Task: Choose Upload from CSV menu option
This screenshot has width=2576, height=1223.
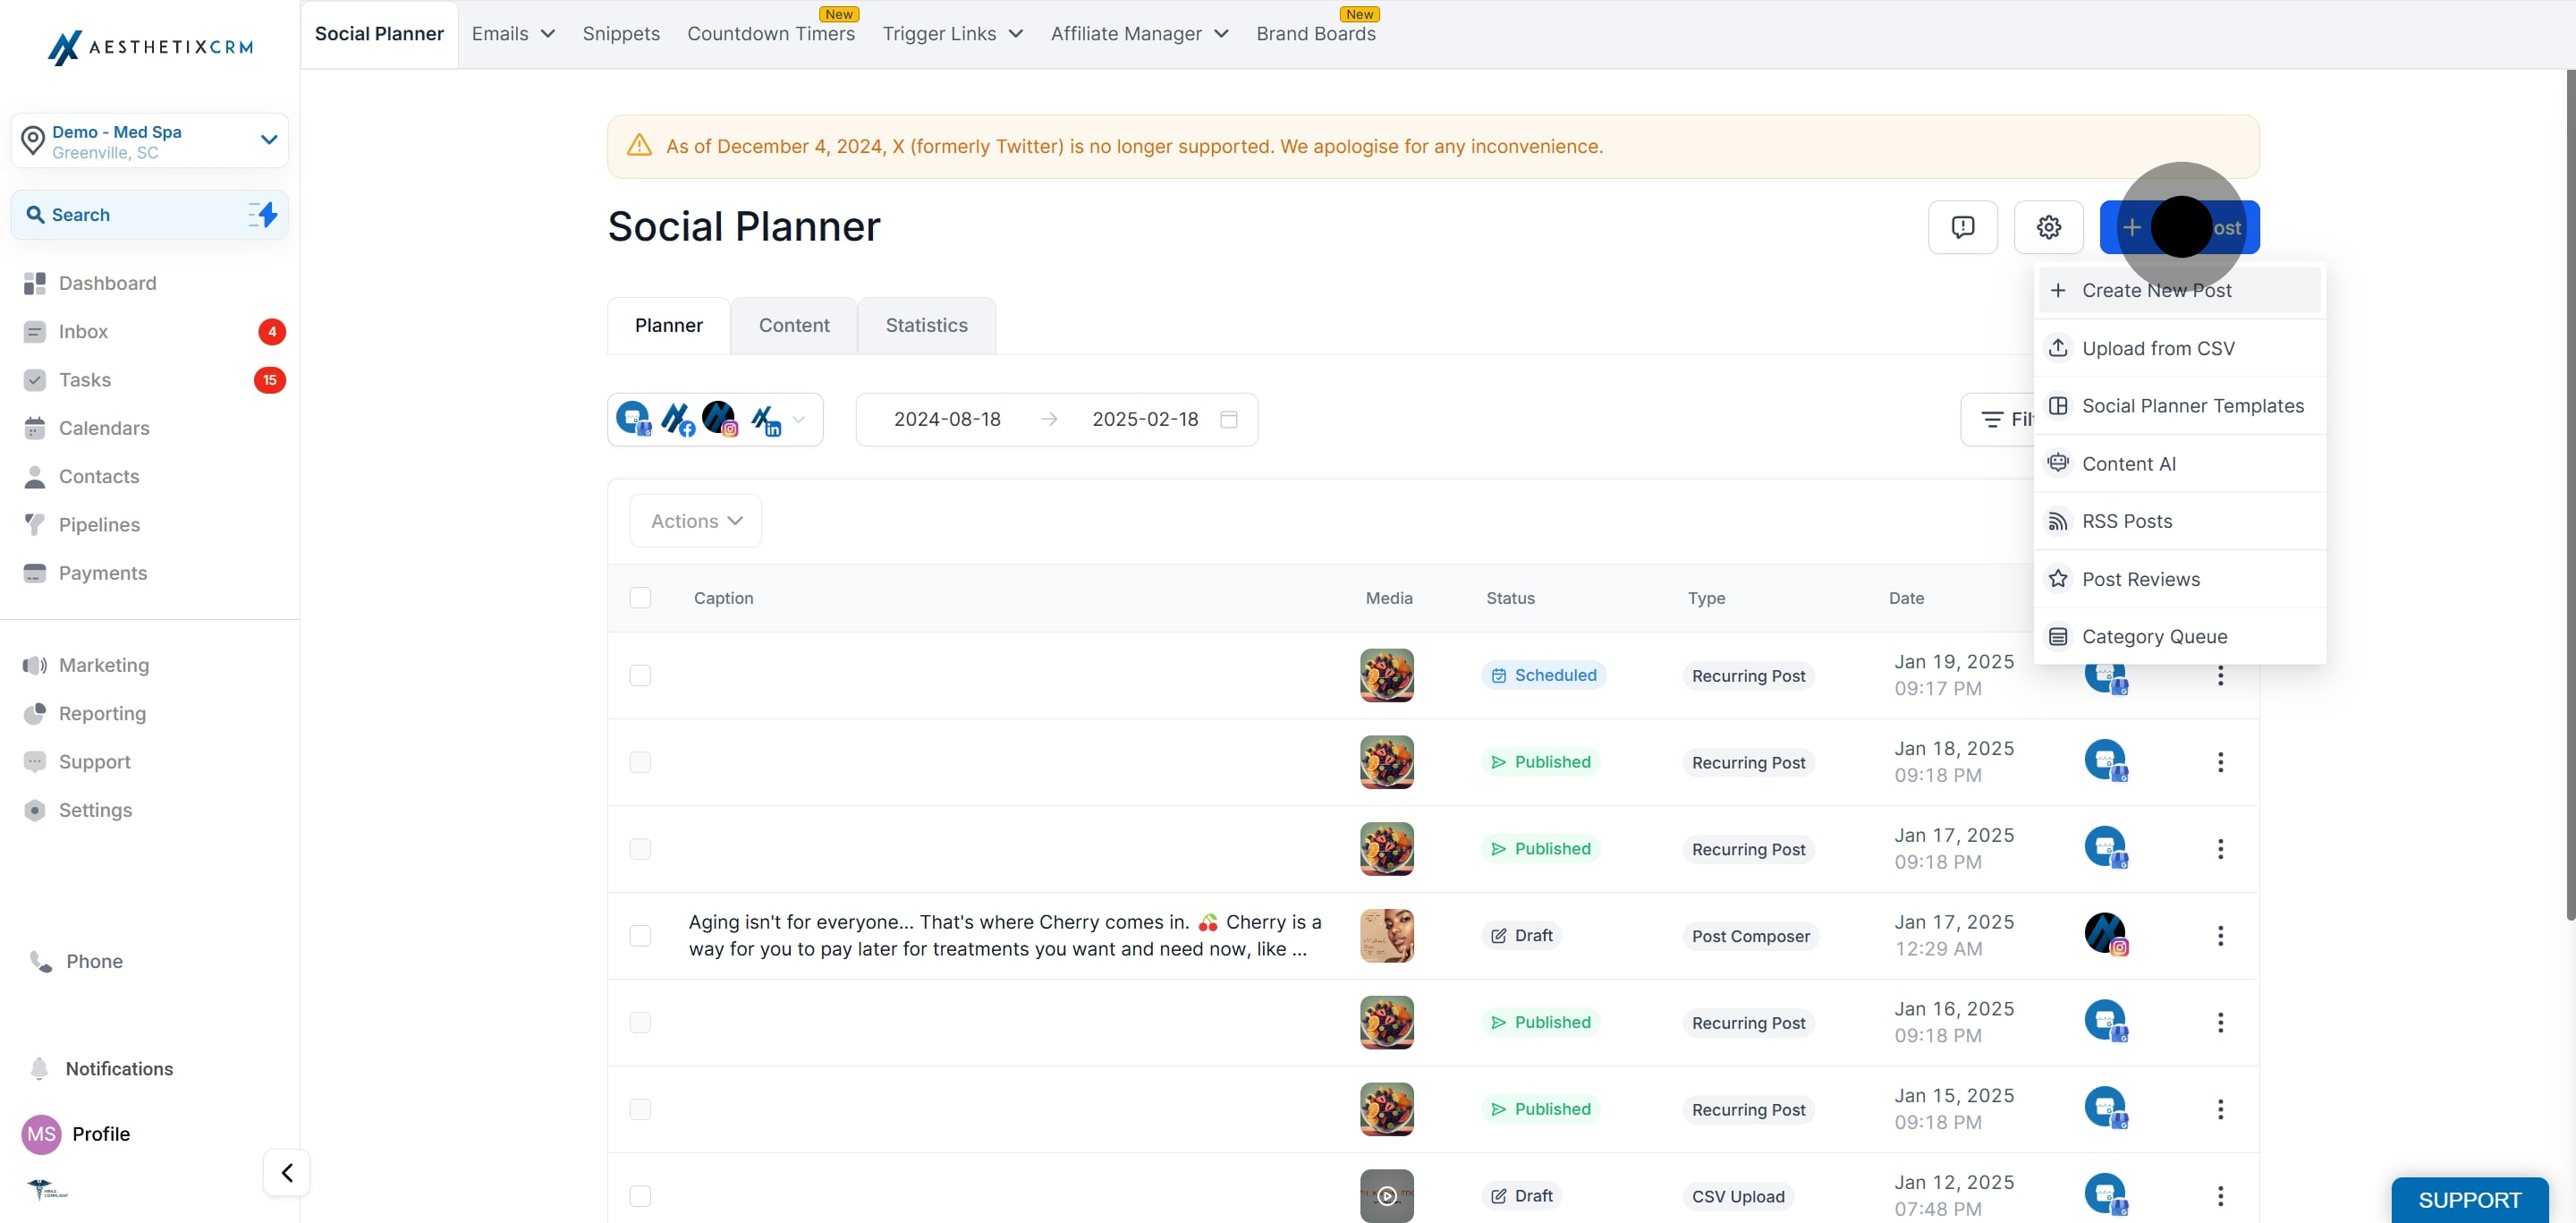Action: pos(2157,348)
